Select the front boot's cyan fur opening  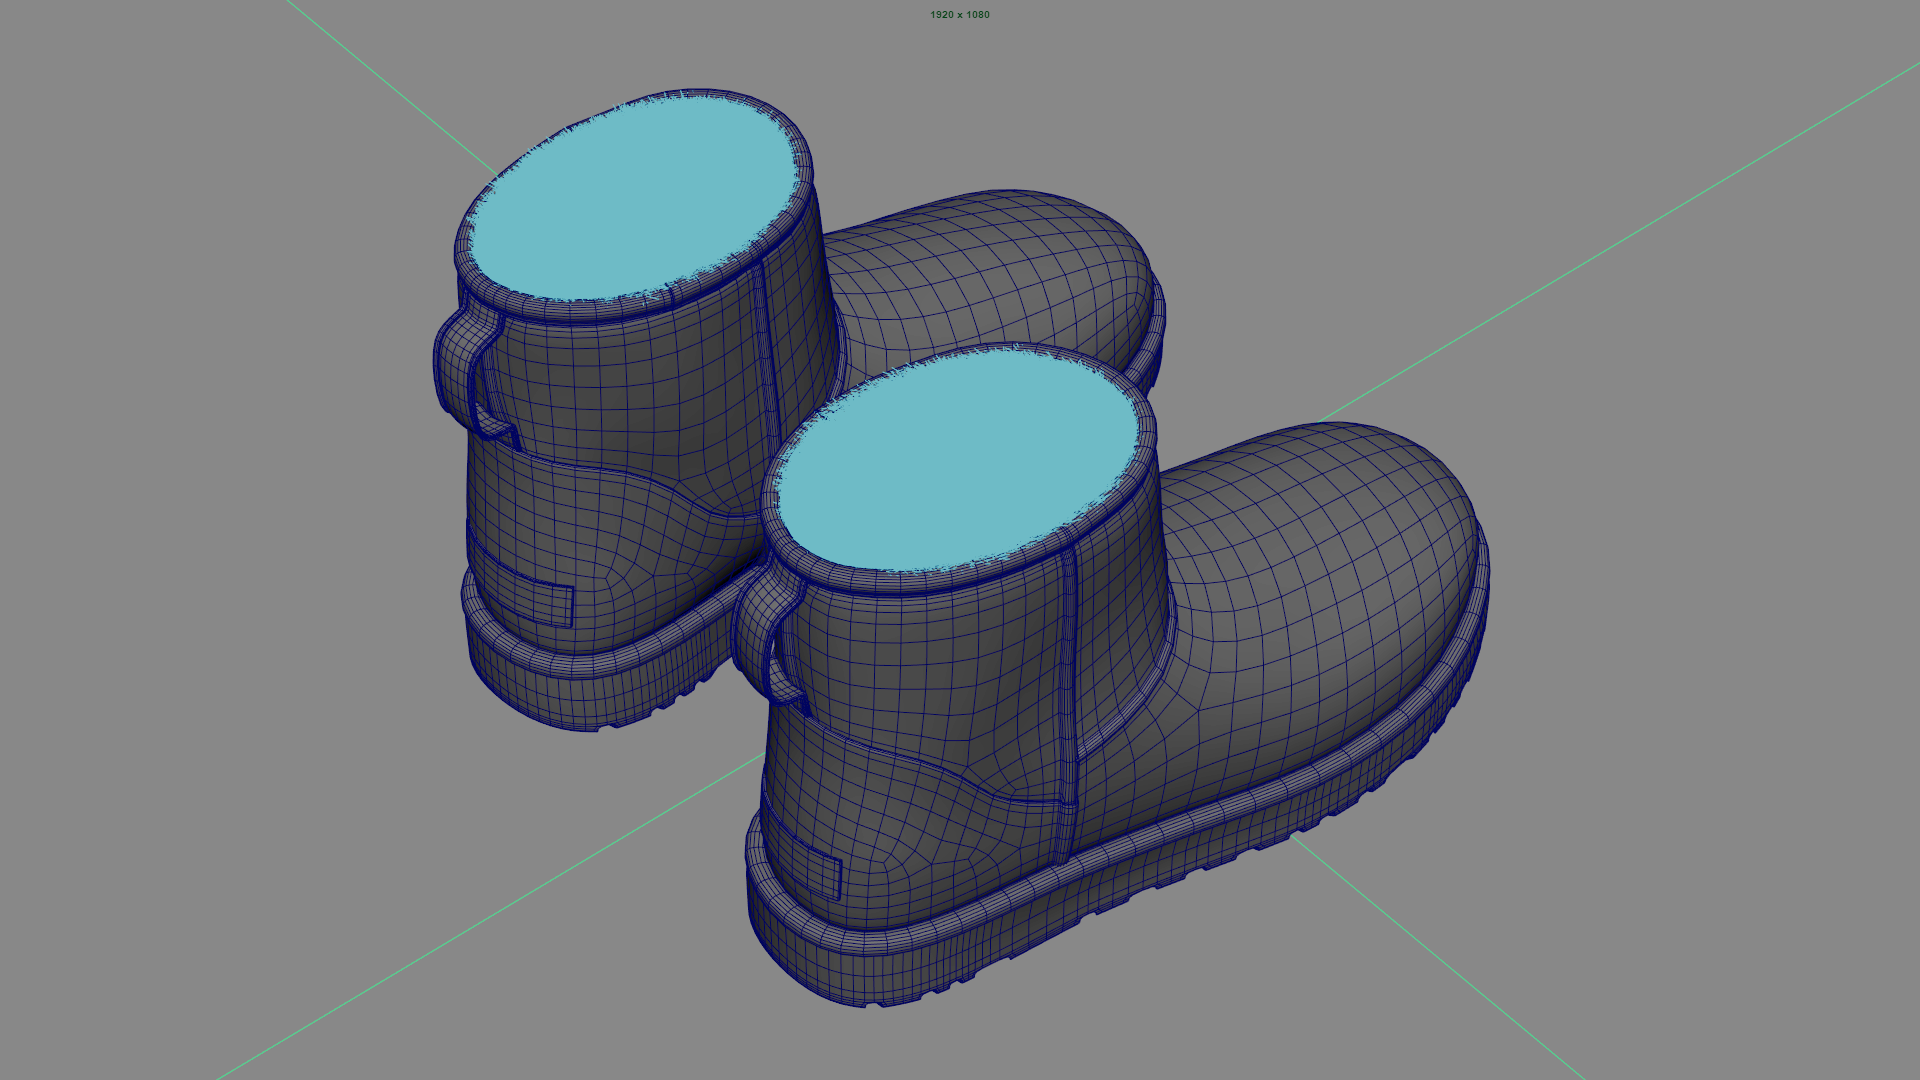(958, 461)
